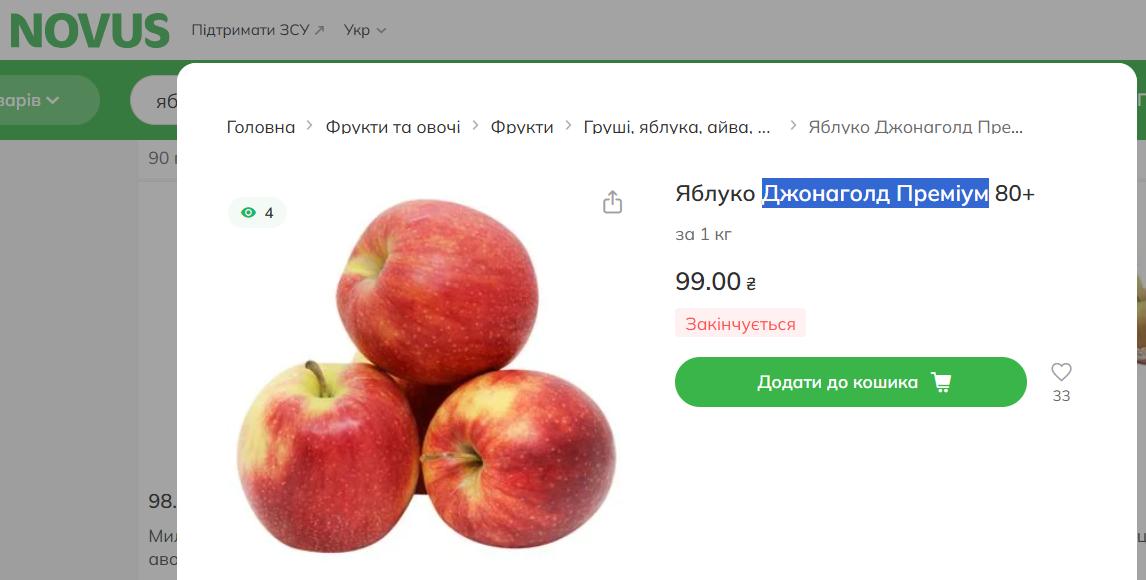
Task: Click Додати до кошика button
Action: point(851,382)
